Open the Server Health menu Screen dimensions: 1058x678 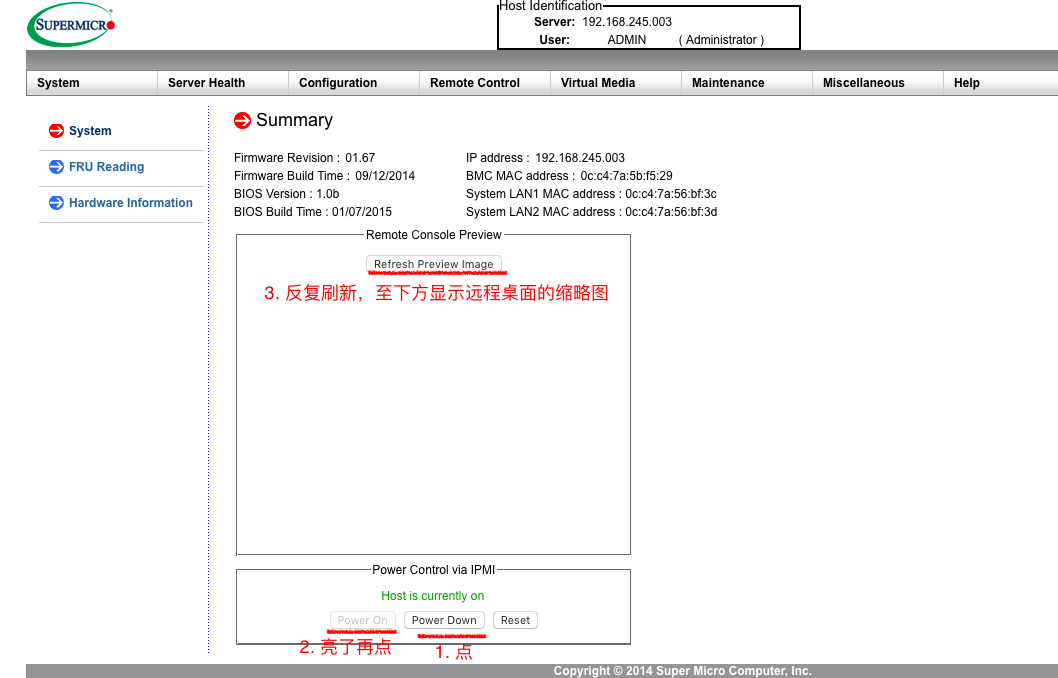coord(206,83)
